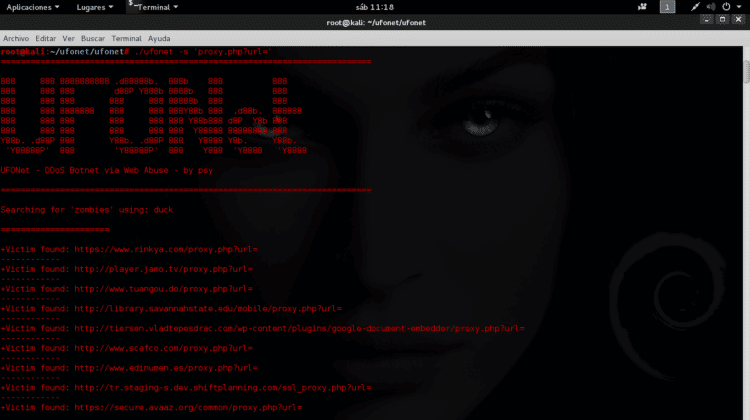The image size is (750, 420).
Task: Click the player.jamo.tv proxy URL line
Action: 127,269
